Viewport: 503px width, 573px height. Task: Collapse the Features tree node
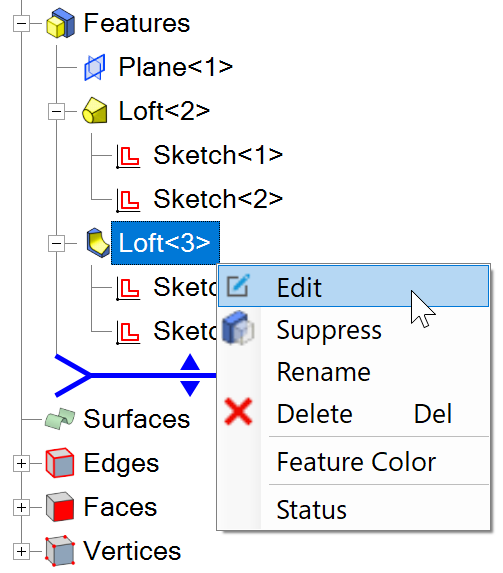tap(21, 24)
